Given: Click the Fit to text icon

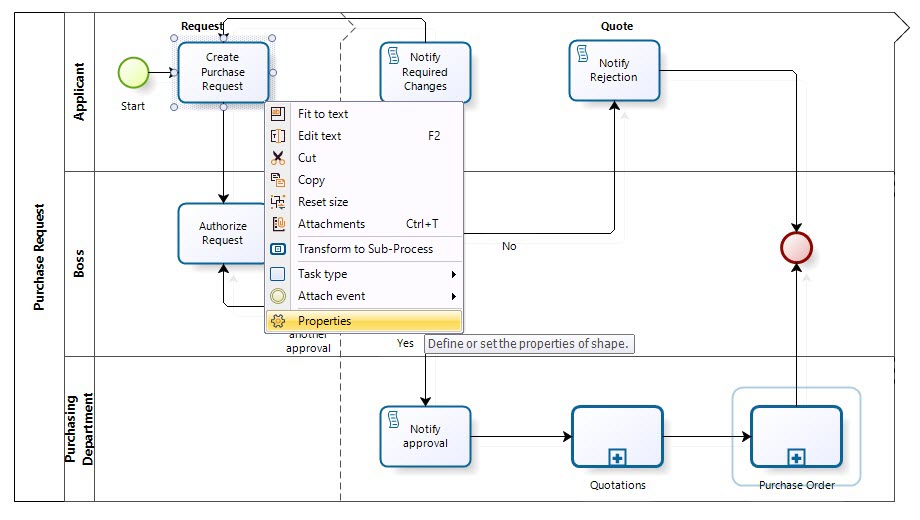Looking at the screenshot, I should point(278,114).
